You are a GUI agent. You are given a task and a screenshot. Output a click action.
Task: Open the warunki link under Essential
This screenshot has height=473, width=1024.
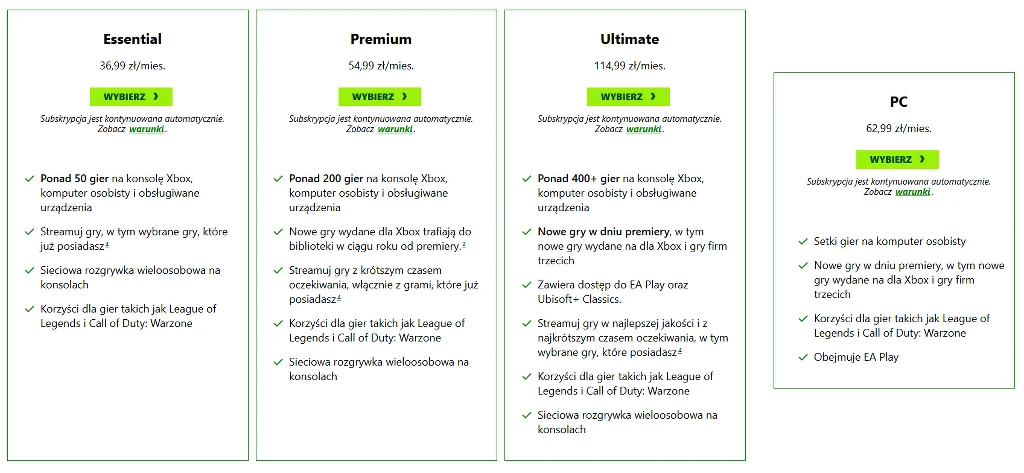click(x=147, y=129)
